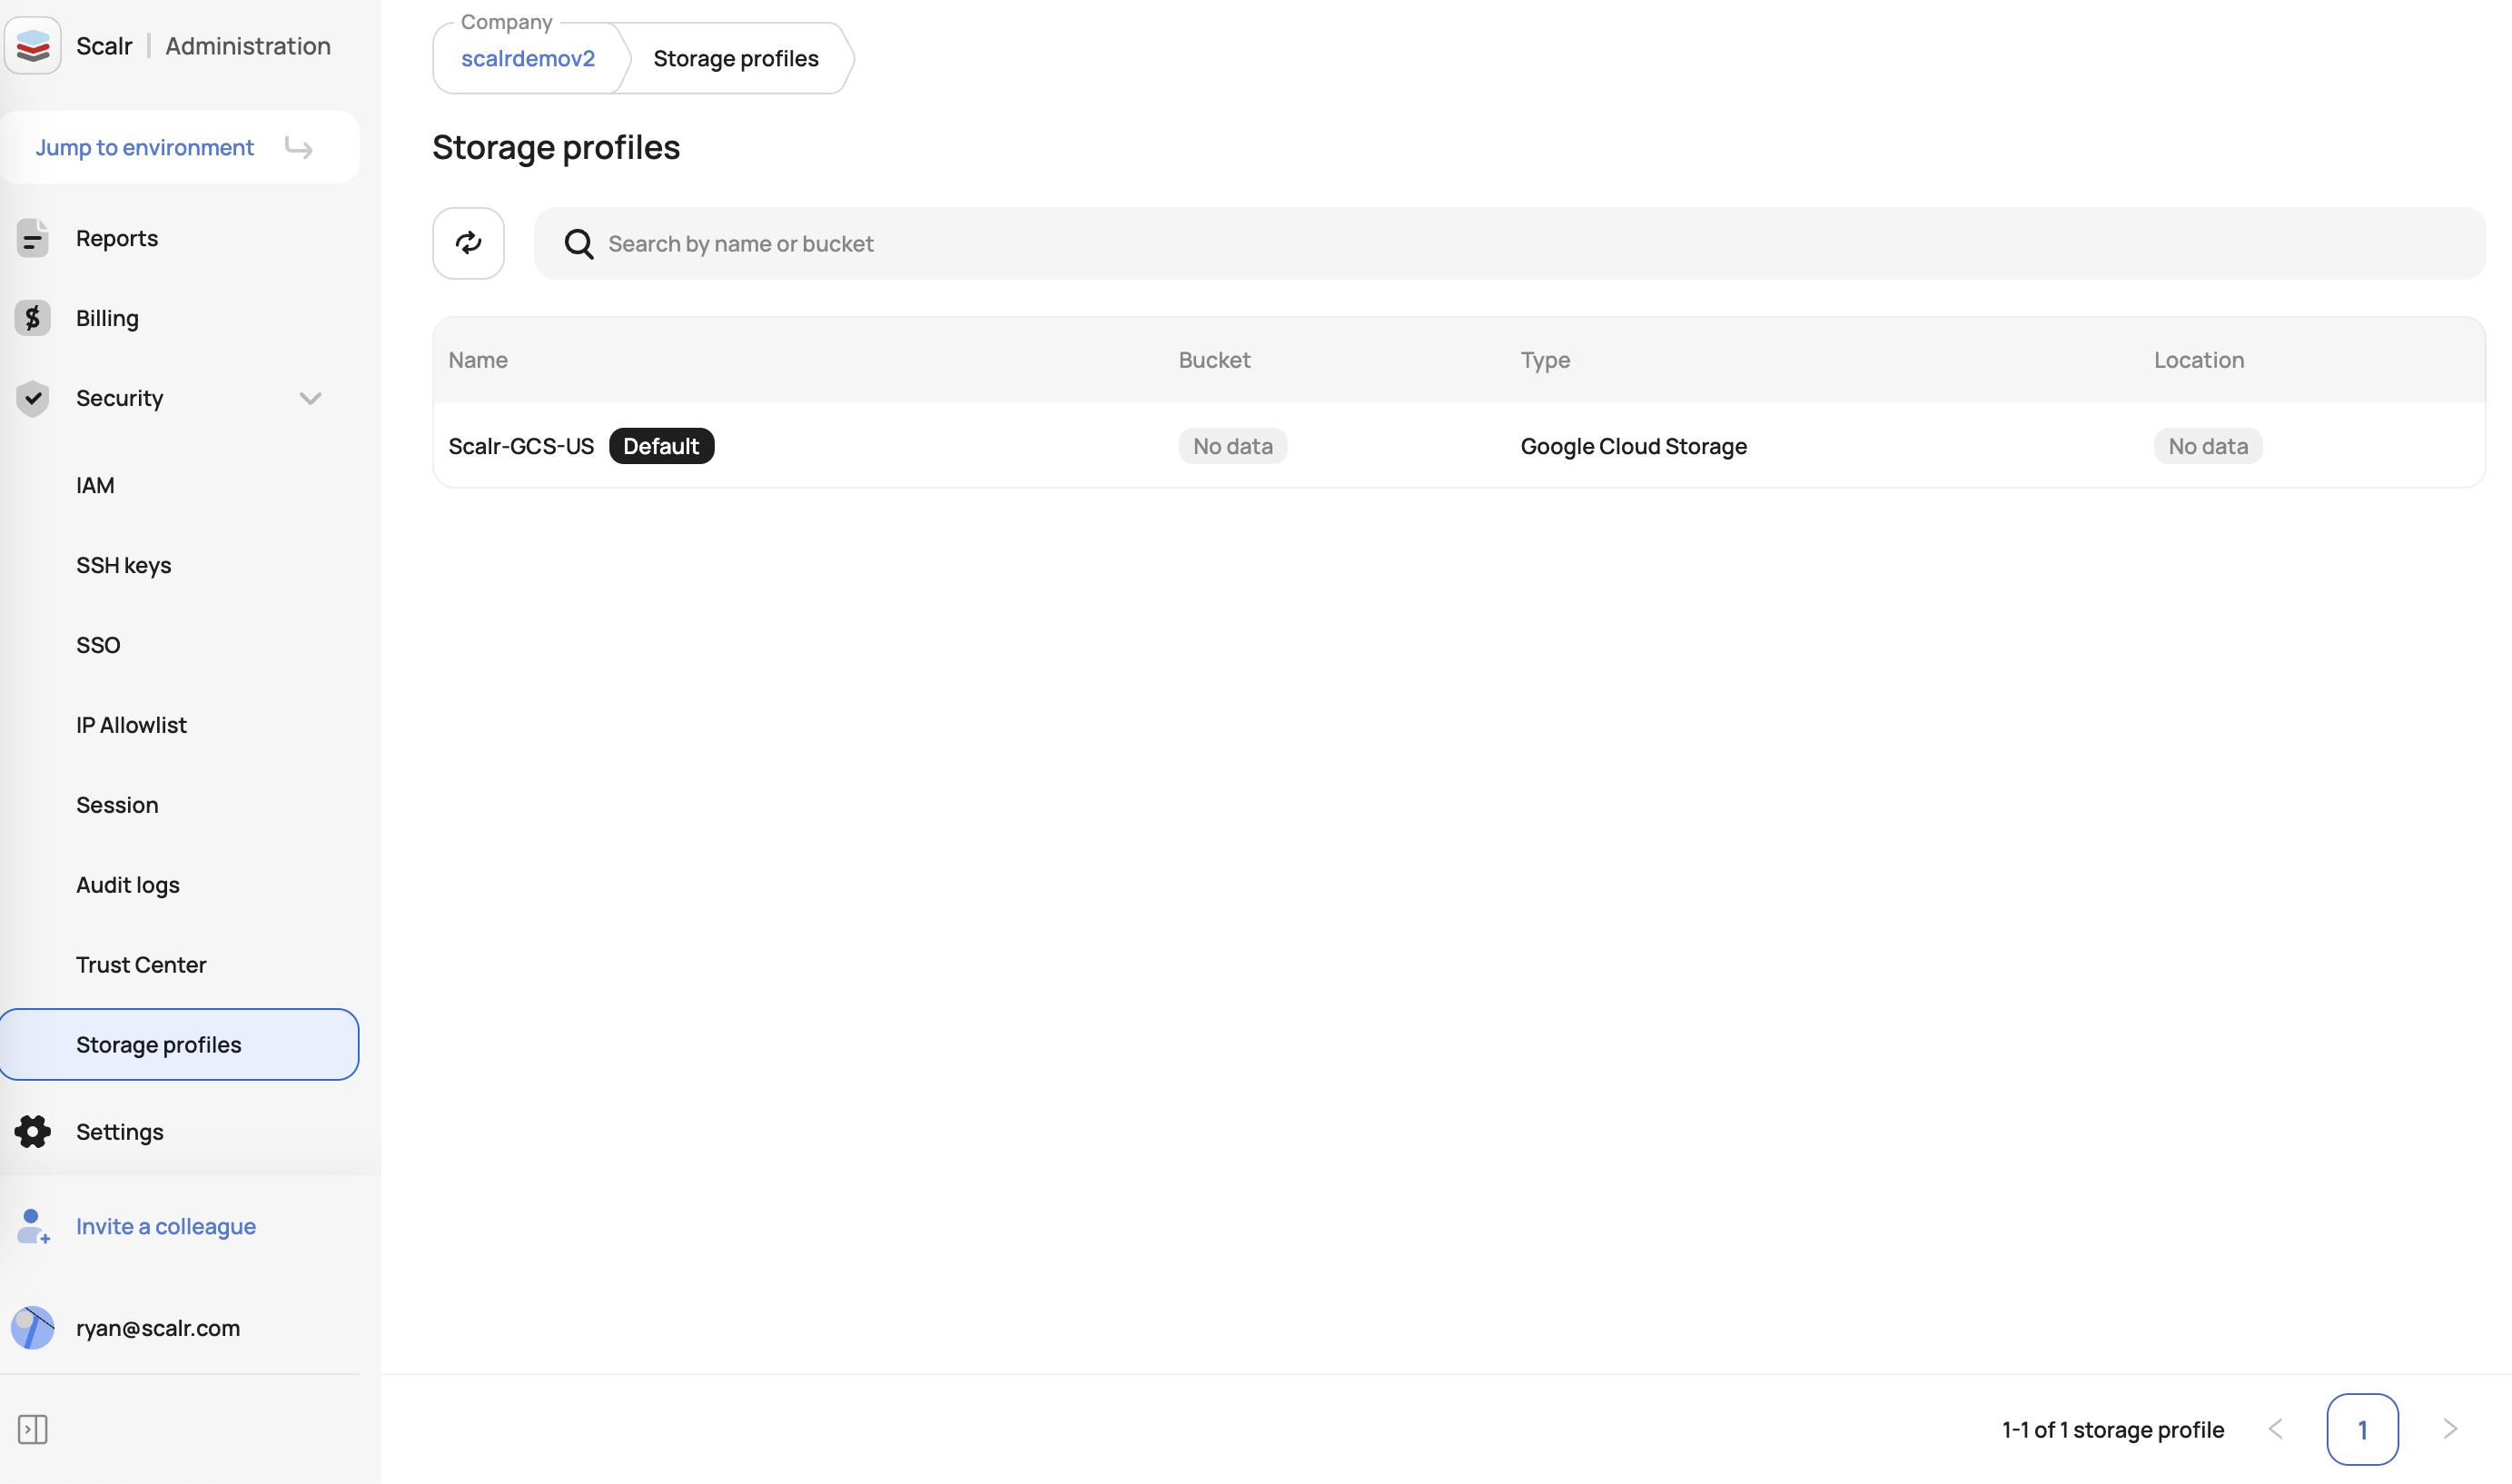Image resolution: width=2512 pixels, height=1484 pixels.
Task: Click the Invite a colleague person icon
Action: point(33,1226)
